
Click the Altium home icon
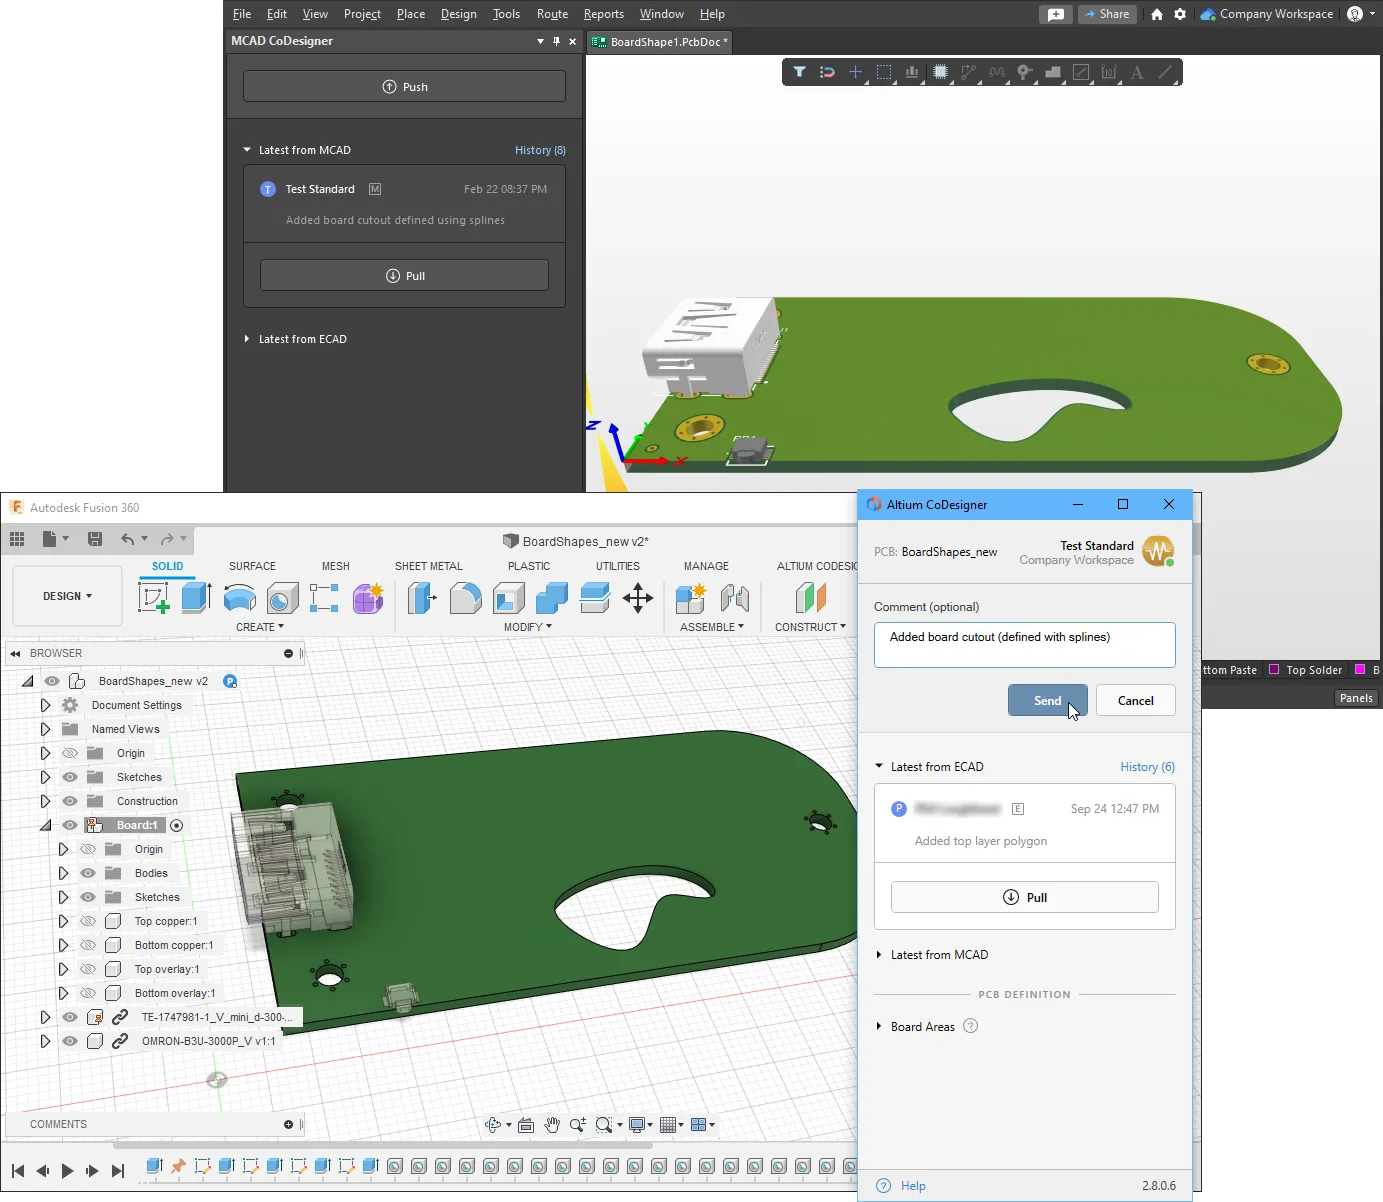(x=1157, y=14)
